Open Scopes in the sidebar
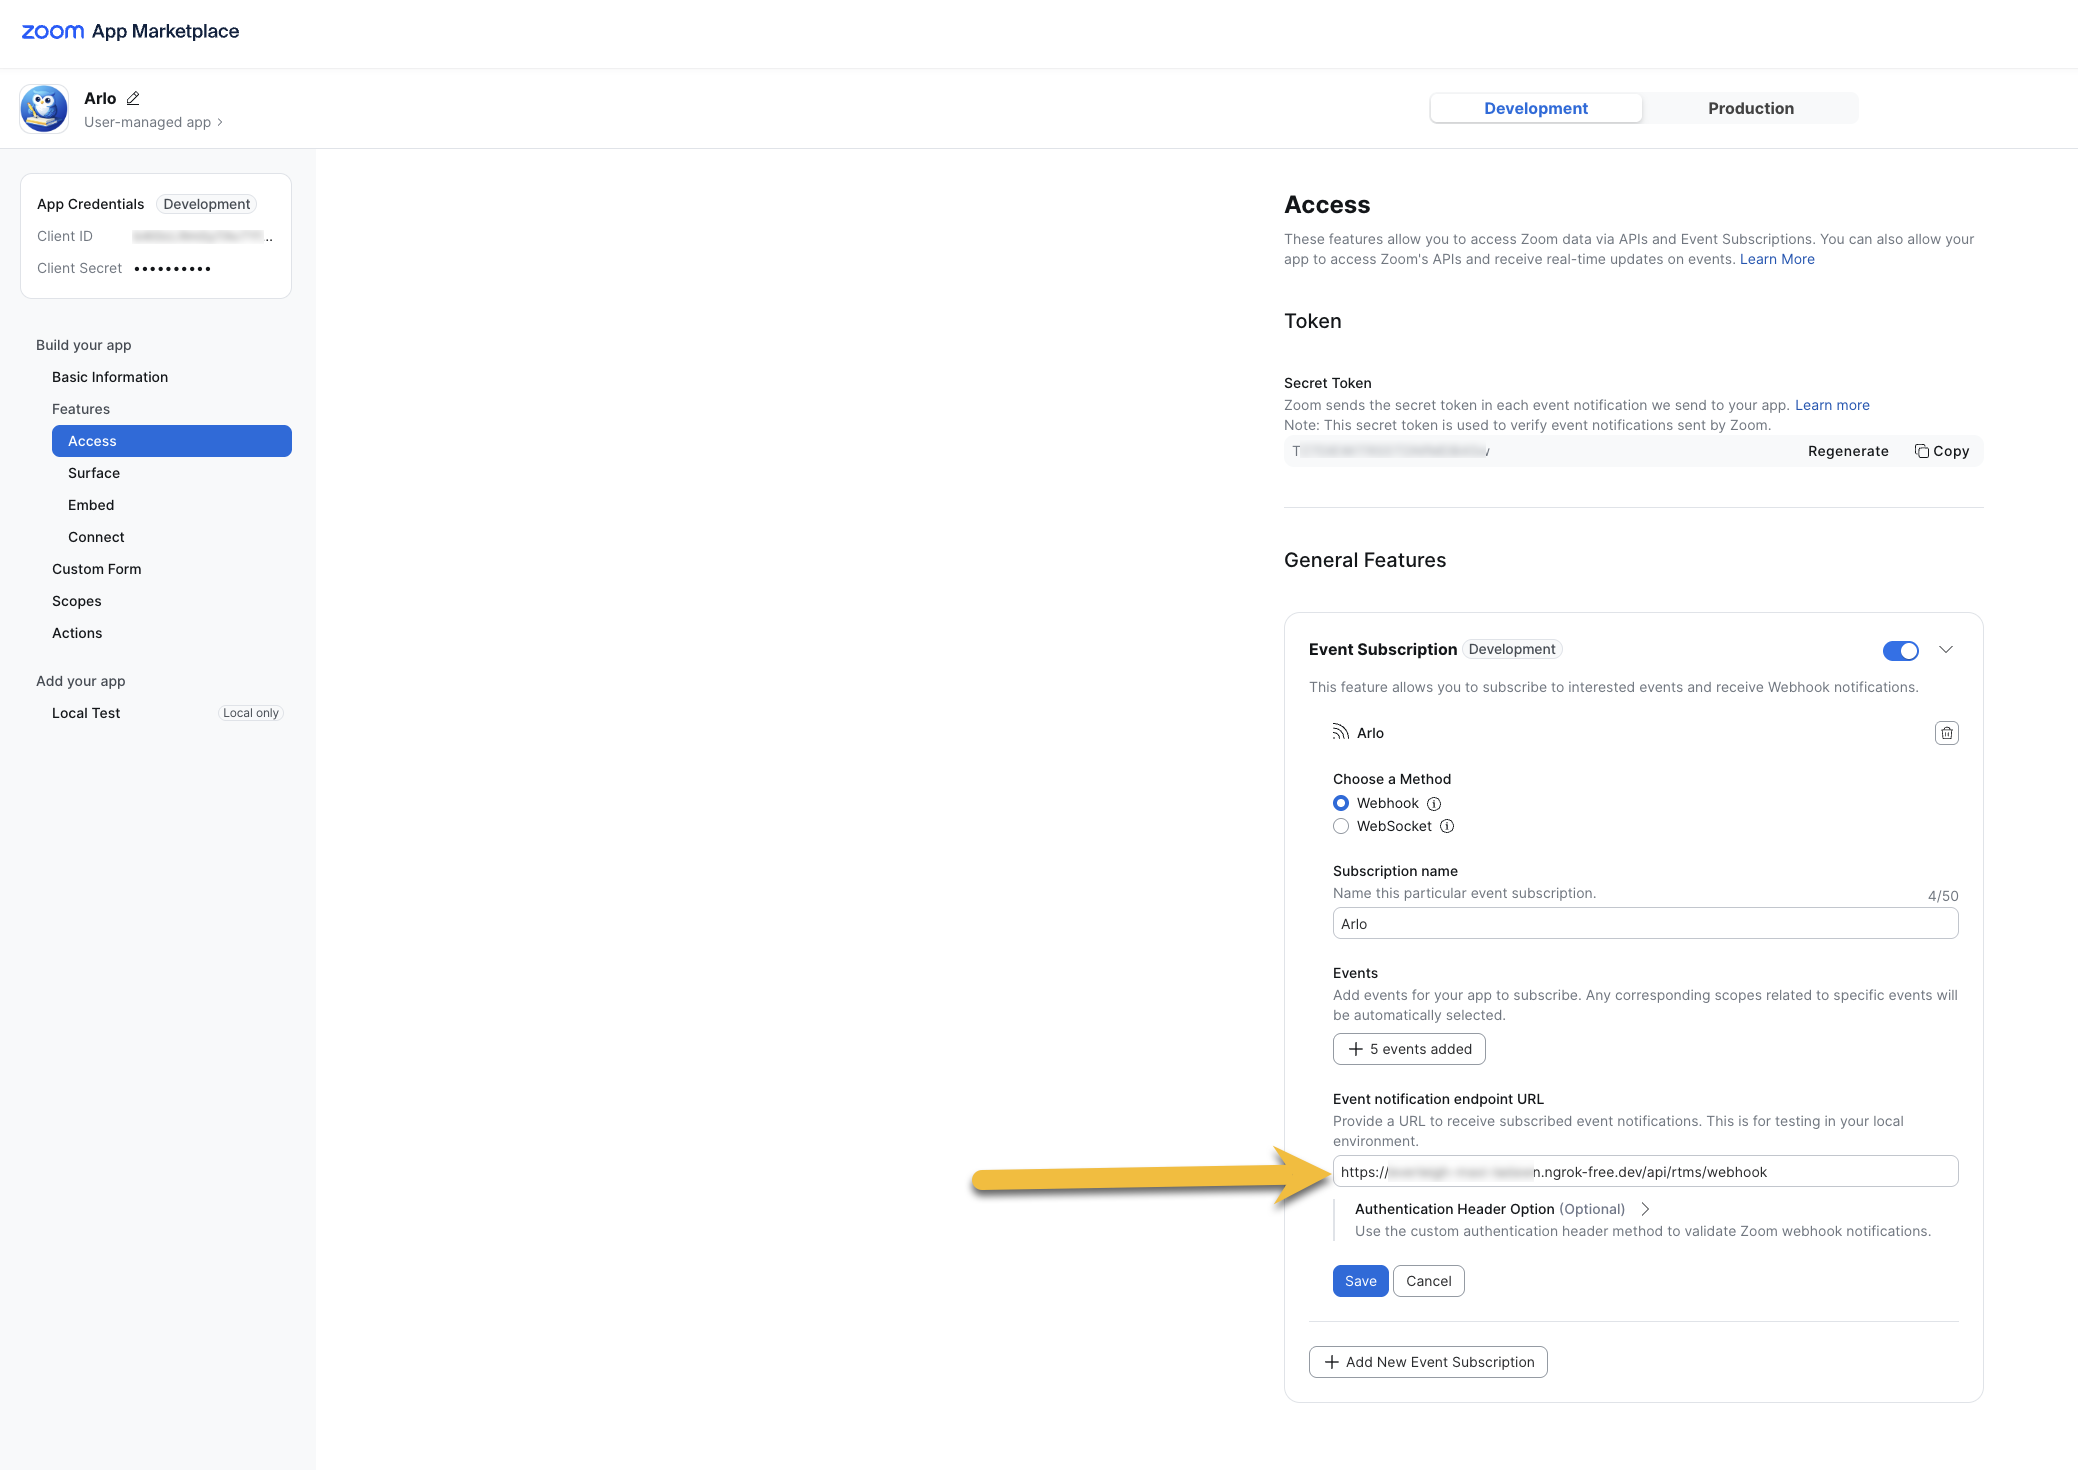The width and height of the screenshot is (2078, 1470). 77,601
